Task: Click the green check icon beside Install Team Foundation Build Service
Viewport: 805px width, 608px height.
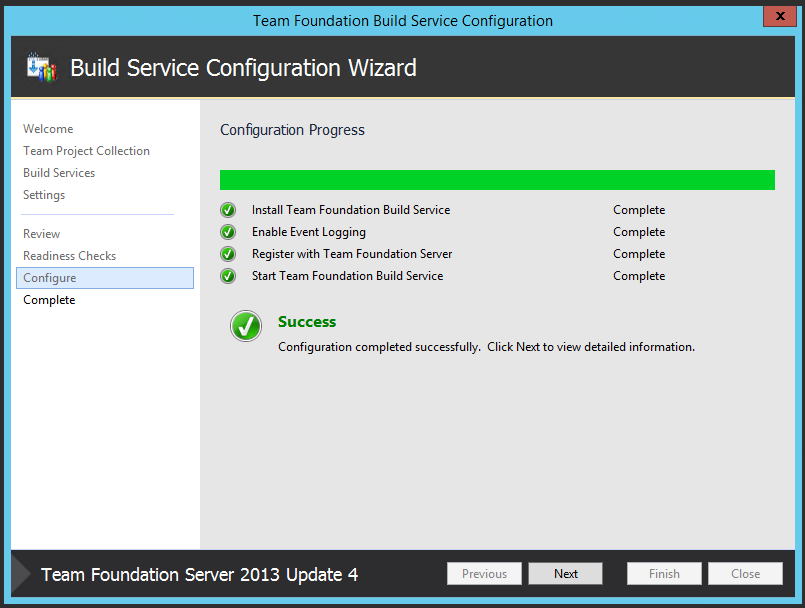Action: tap(228, 210)
